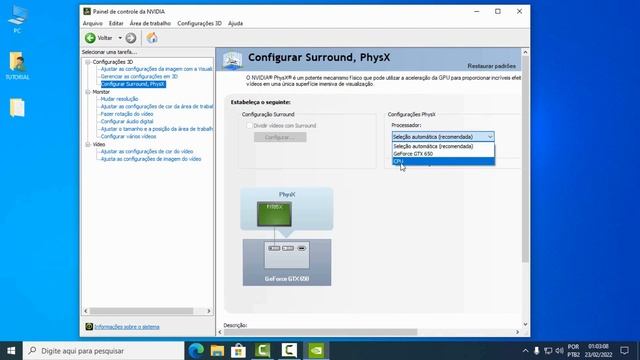This screenshot has height=360, width=640.
Task: Collapse the Vídeo tree node
Action: (x=87, y=144)
